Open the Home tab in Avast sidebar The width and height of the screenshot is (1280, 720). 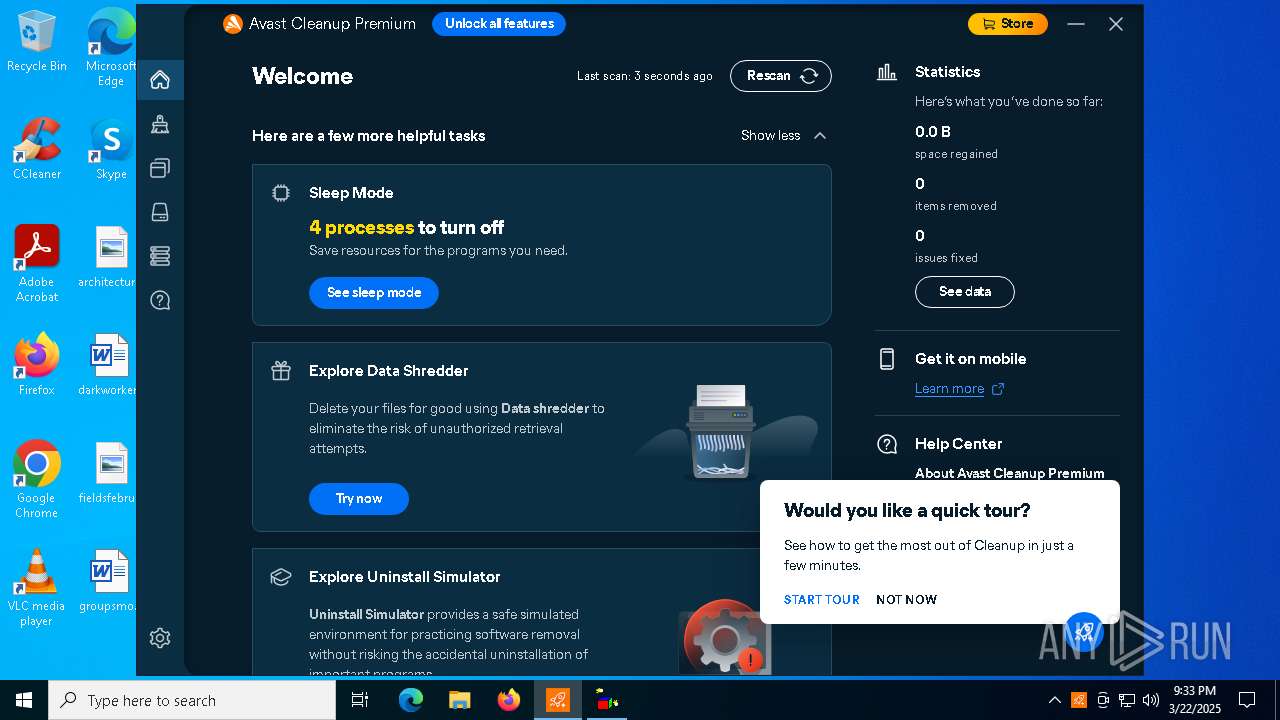pyautogui.click(x=160, y=80)
